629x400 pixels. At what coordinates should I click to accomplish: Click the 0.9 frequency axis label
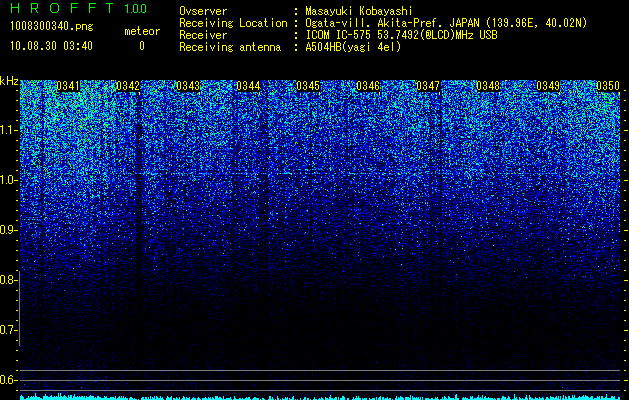click(8, 230)
